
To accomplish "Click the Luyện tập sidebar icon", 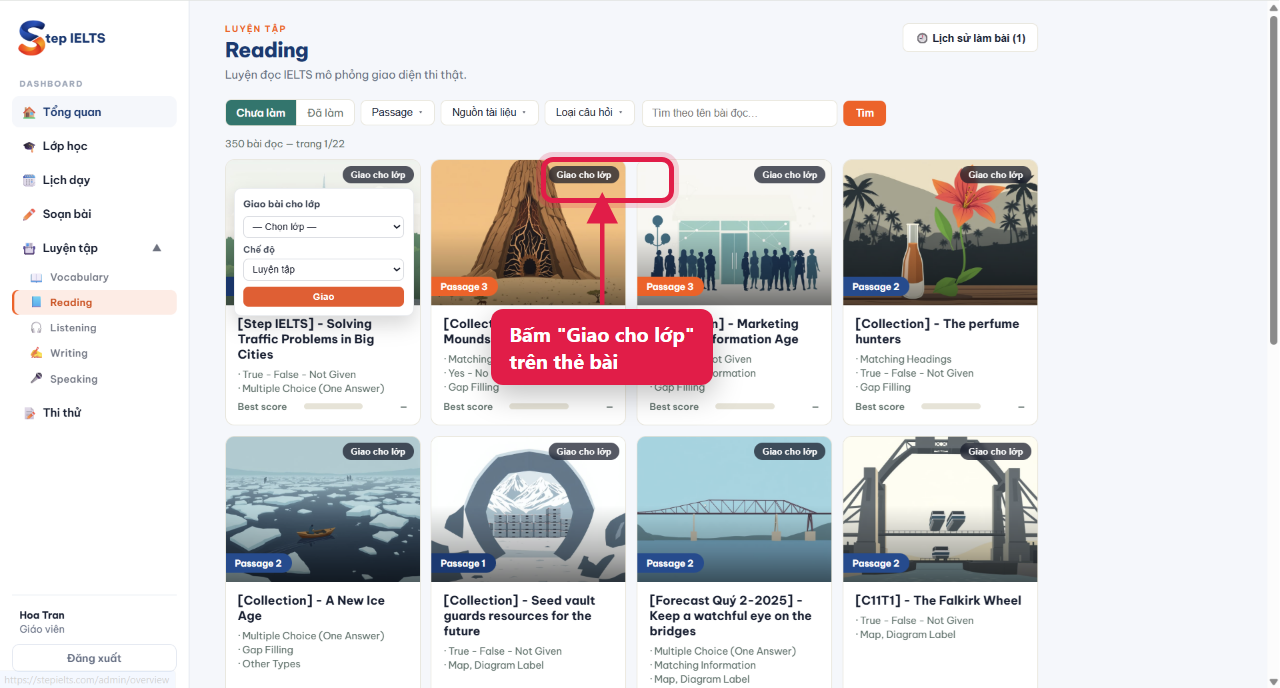I will [29, 248].
